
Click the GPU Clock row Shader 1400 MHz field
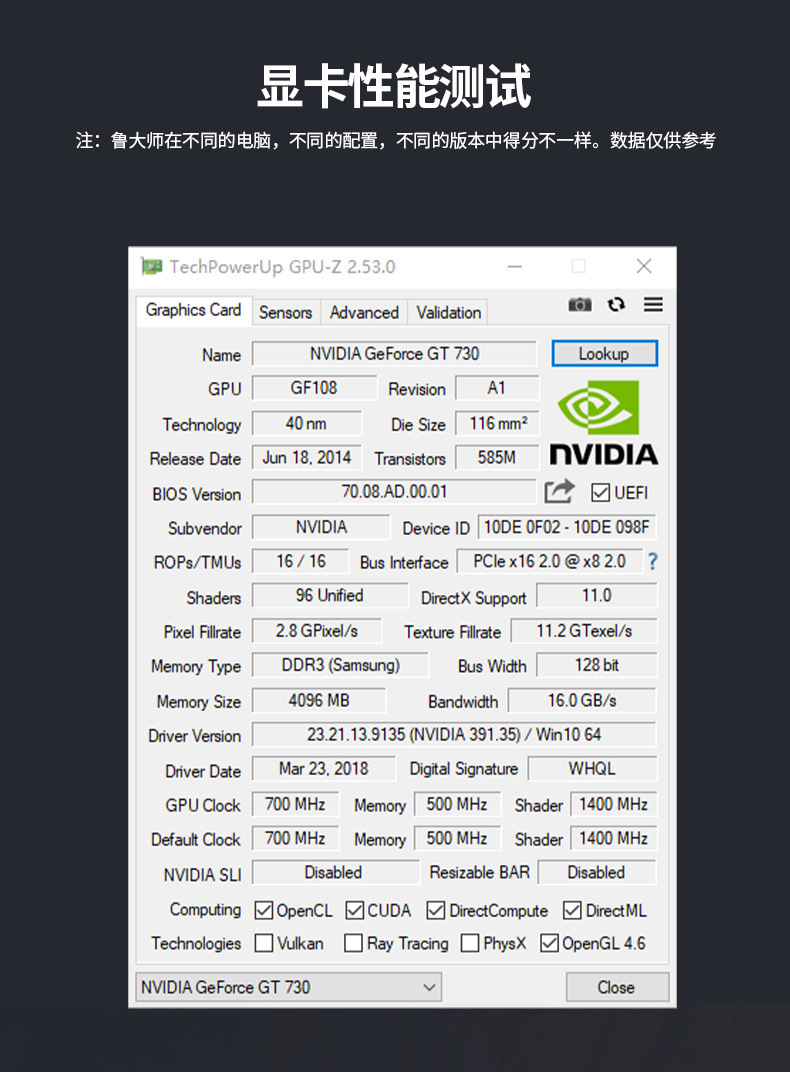[614, 805]
